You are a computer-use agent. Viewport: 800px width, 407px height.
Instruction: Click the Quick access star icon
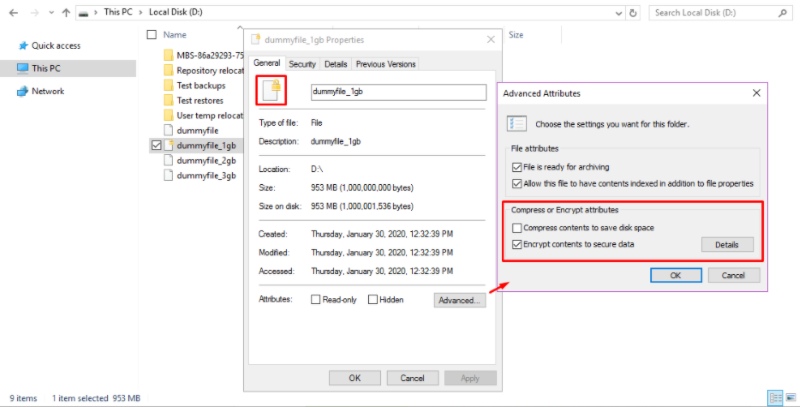22,46
